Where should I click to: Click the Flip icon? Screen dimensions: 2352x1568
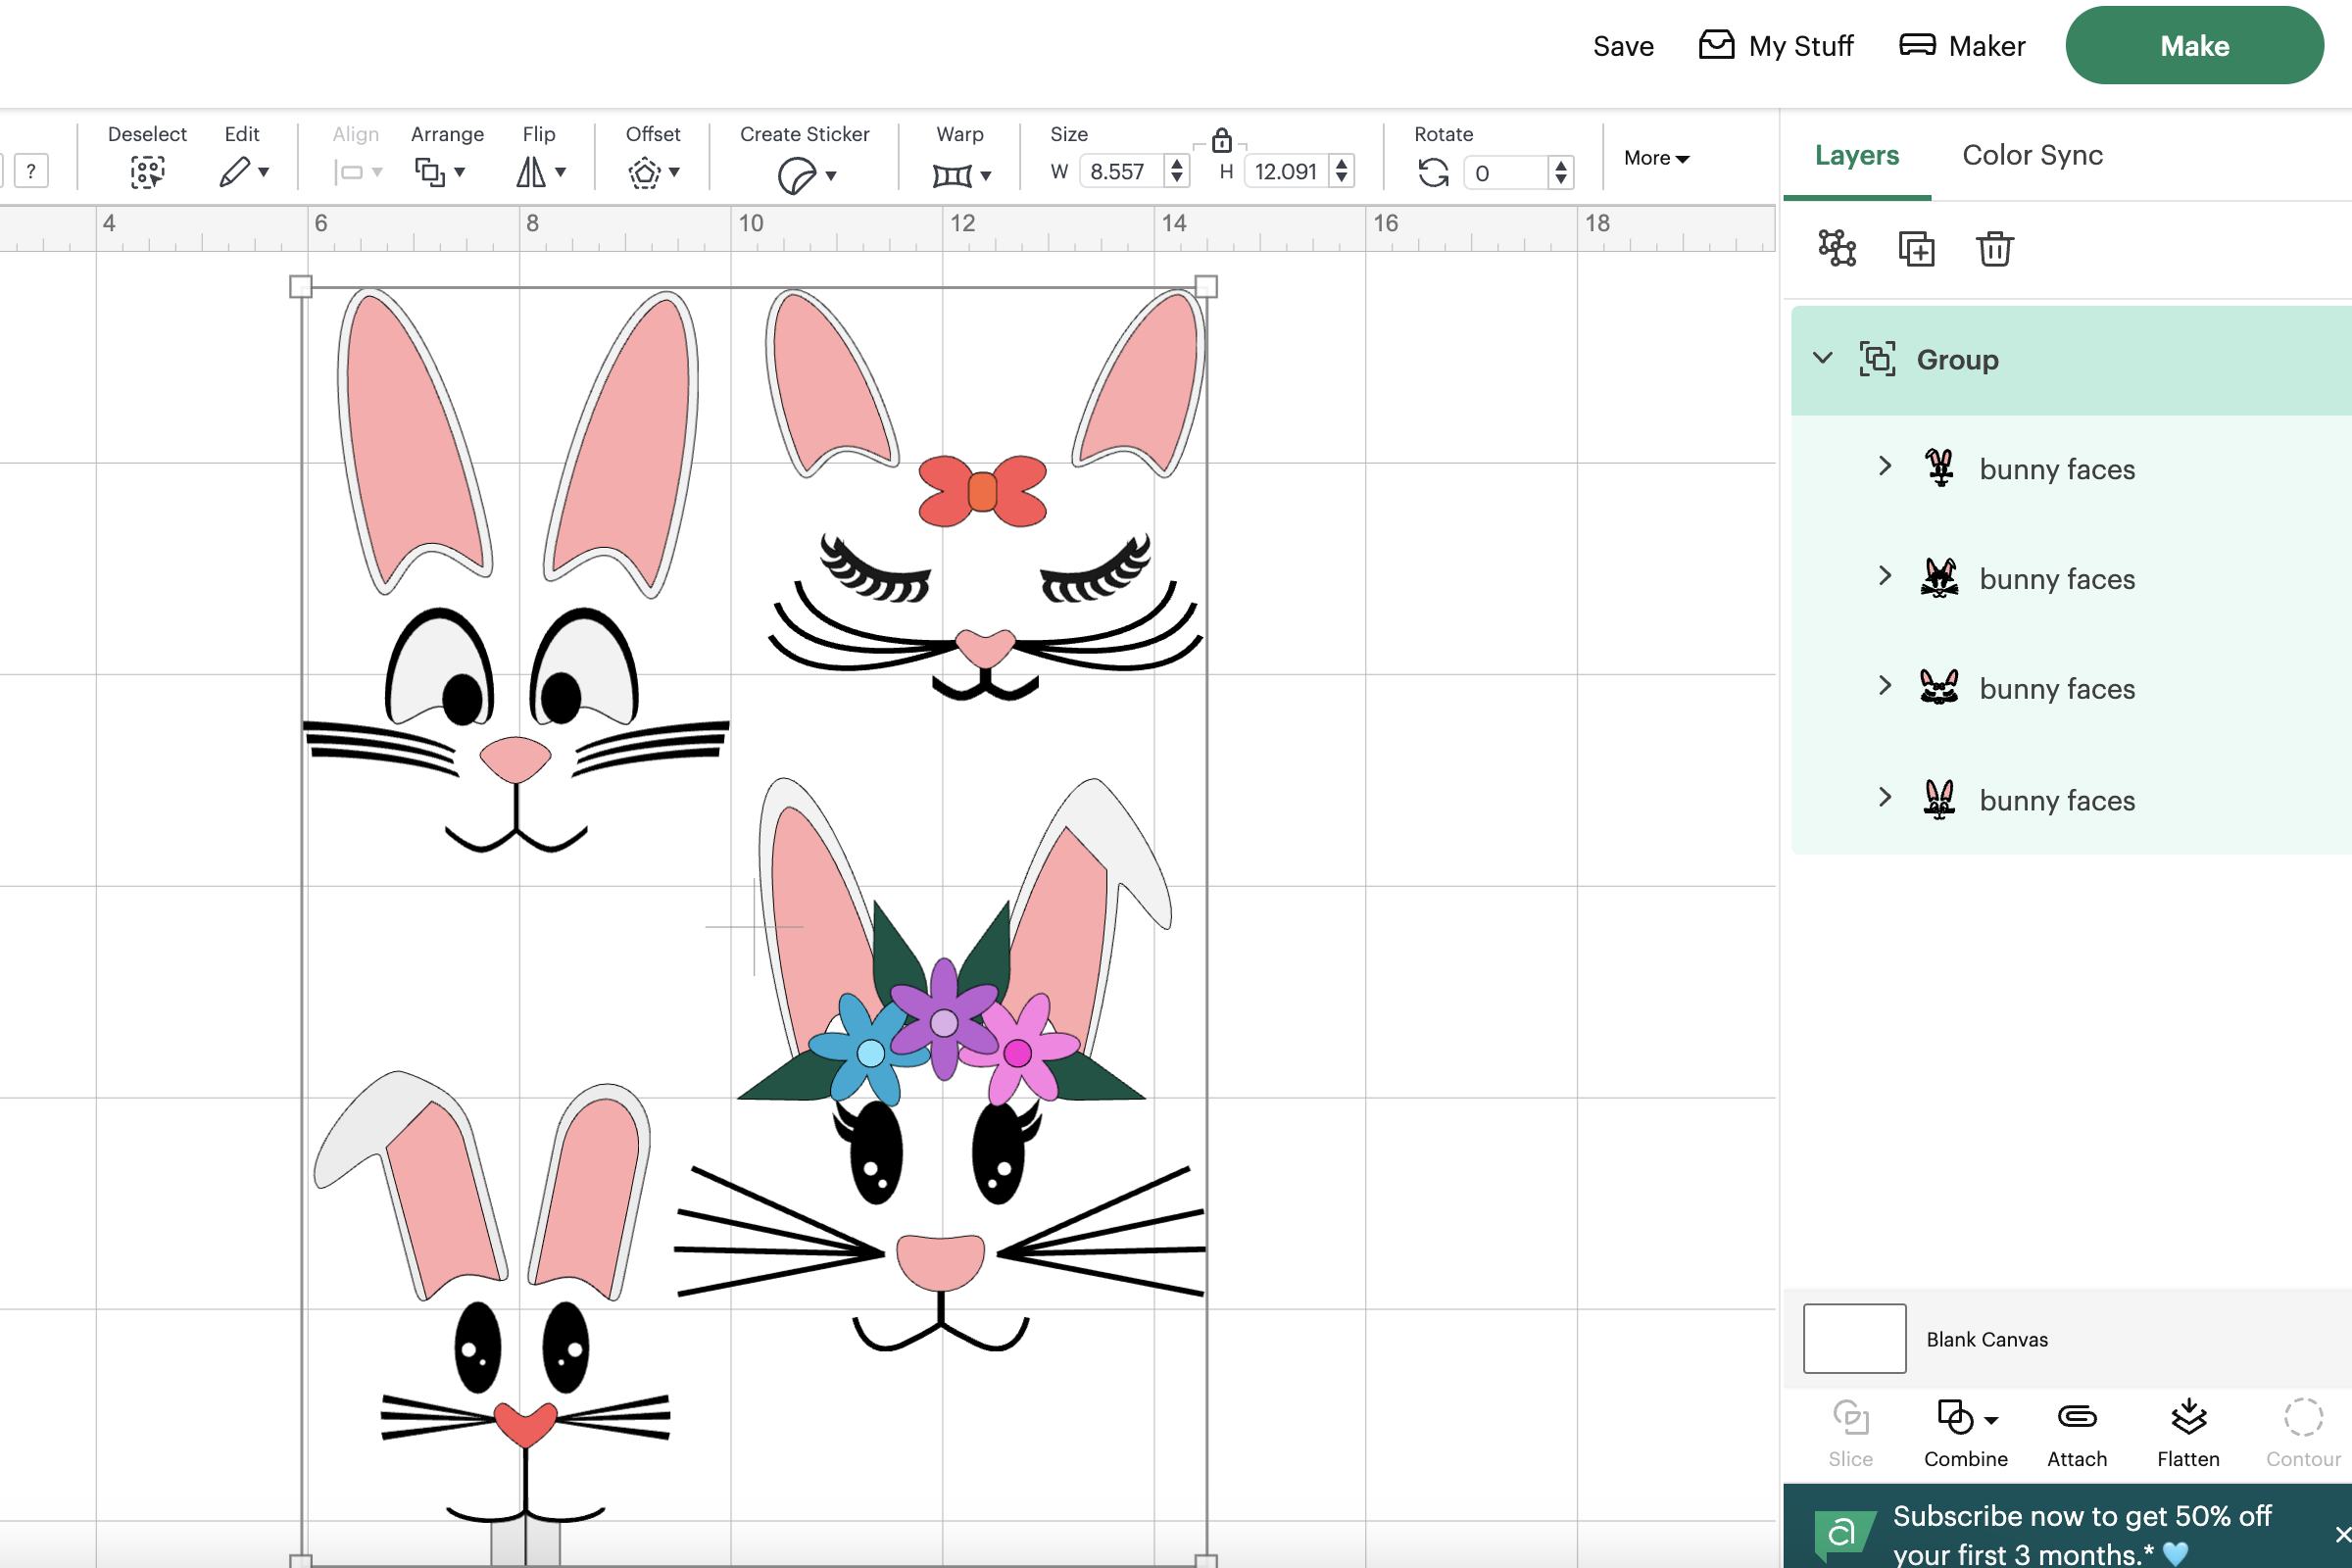531,172
